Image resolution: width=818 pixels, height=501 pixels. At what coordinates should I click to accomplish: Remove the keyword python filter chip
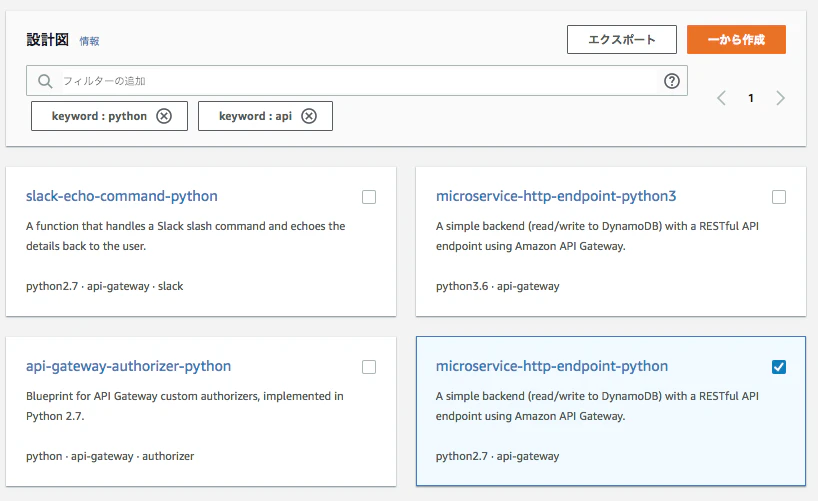click(164, 116)
